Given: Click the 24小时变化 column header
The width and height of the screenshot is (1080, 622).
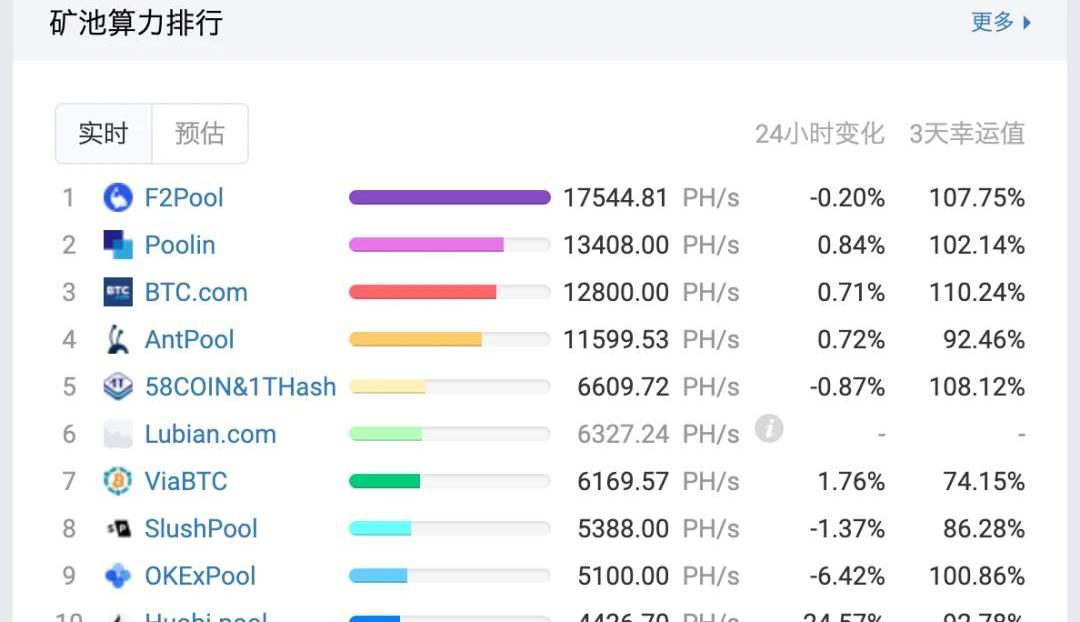Looking at the screenshot, I should 819,134.
